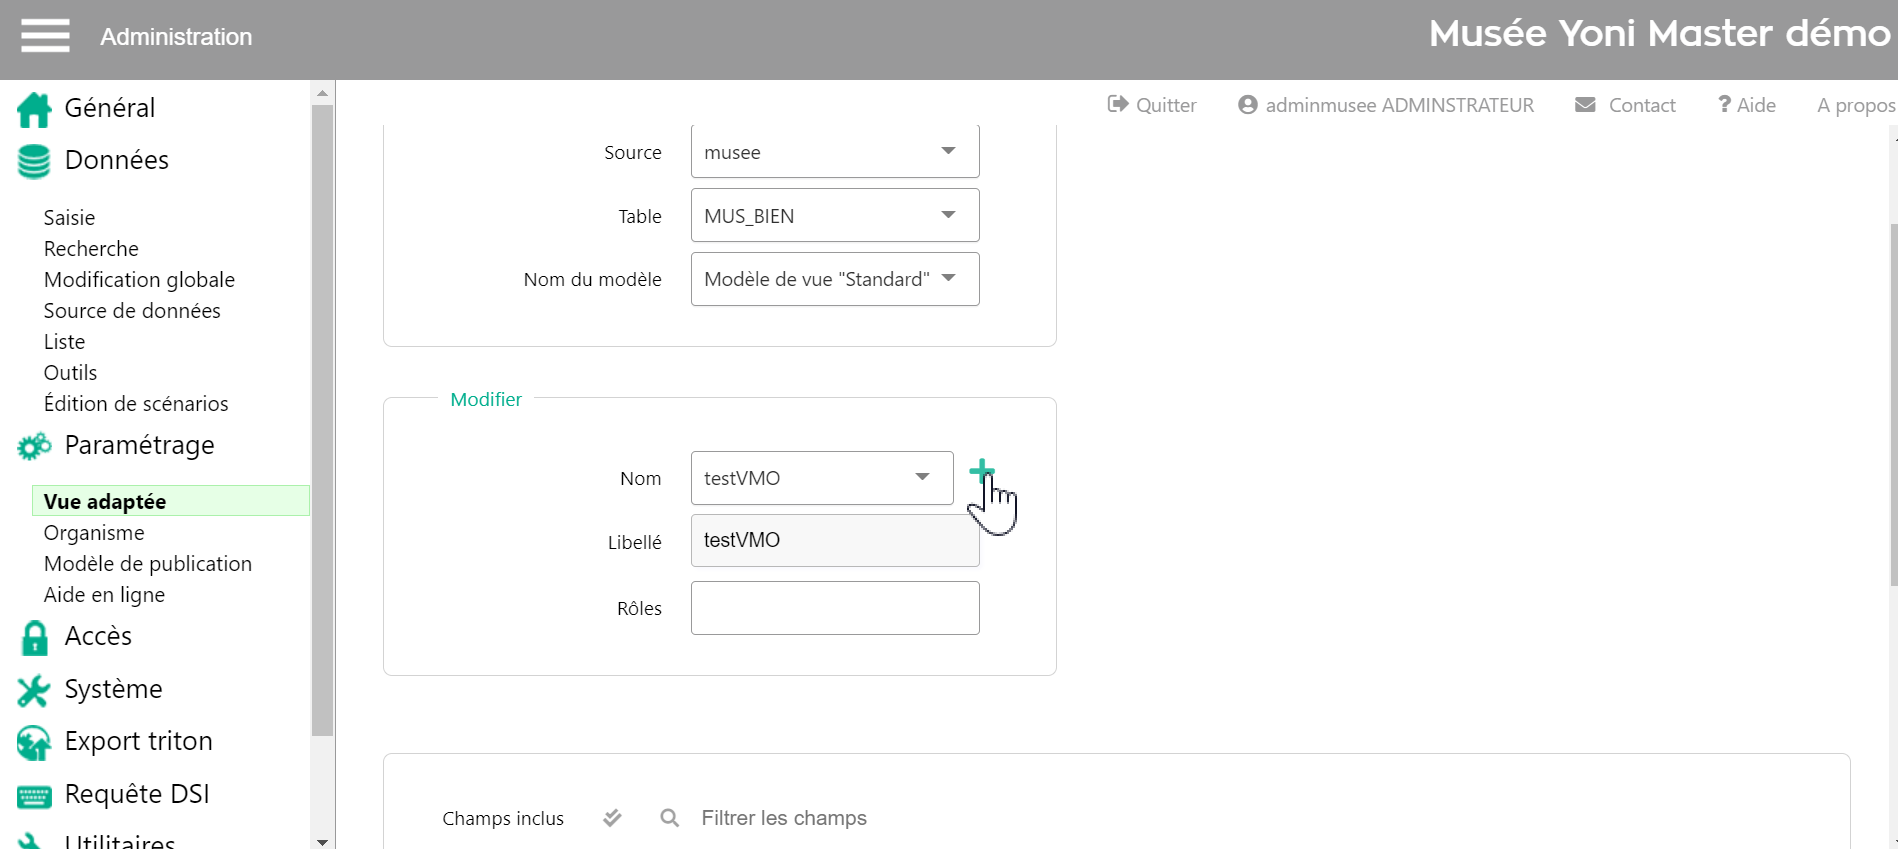
Task: Click the Administration header title
Action: 176,37
